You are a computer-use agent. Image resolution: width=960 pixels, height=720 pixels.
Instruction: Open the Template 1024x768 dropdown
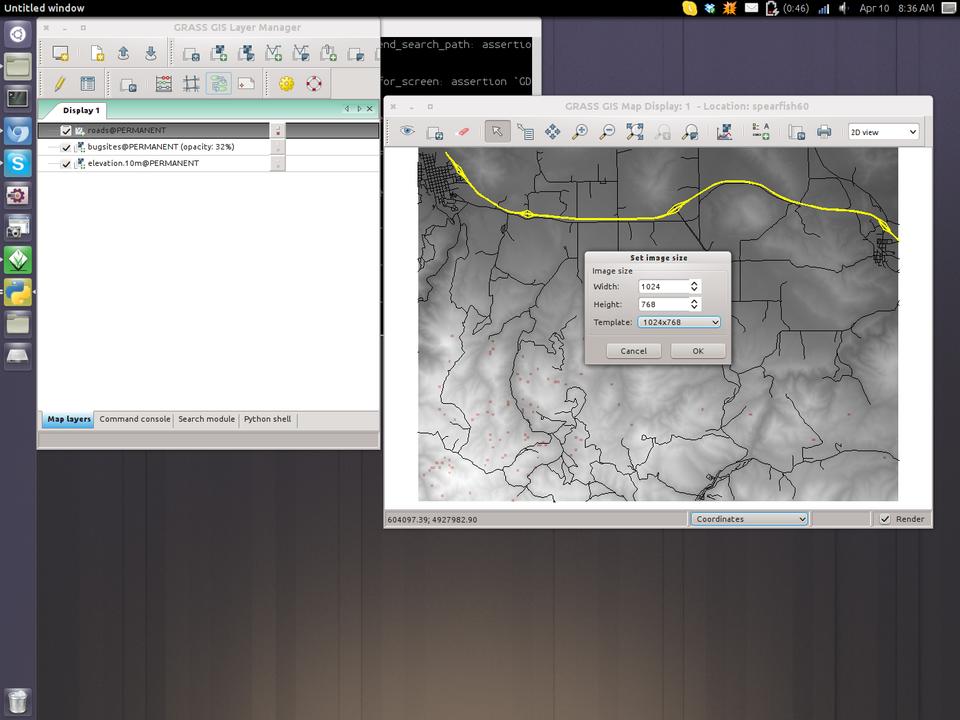coord(679,322)
